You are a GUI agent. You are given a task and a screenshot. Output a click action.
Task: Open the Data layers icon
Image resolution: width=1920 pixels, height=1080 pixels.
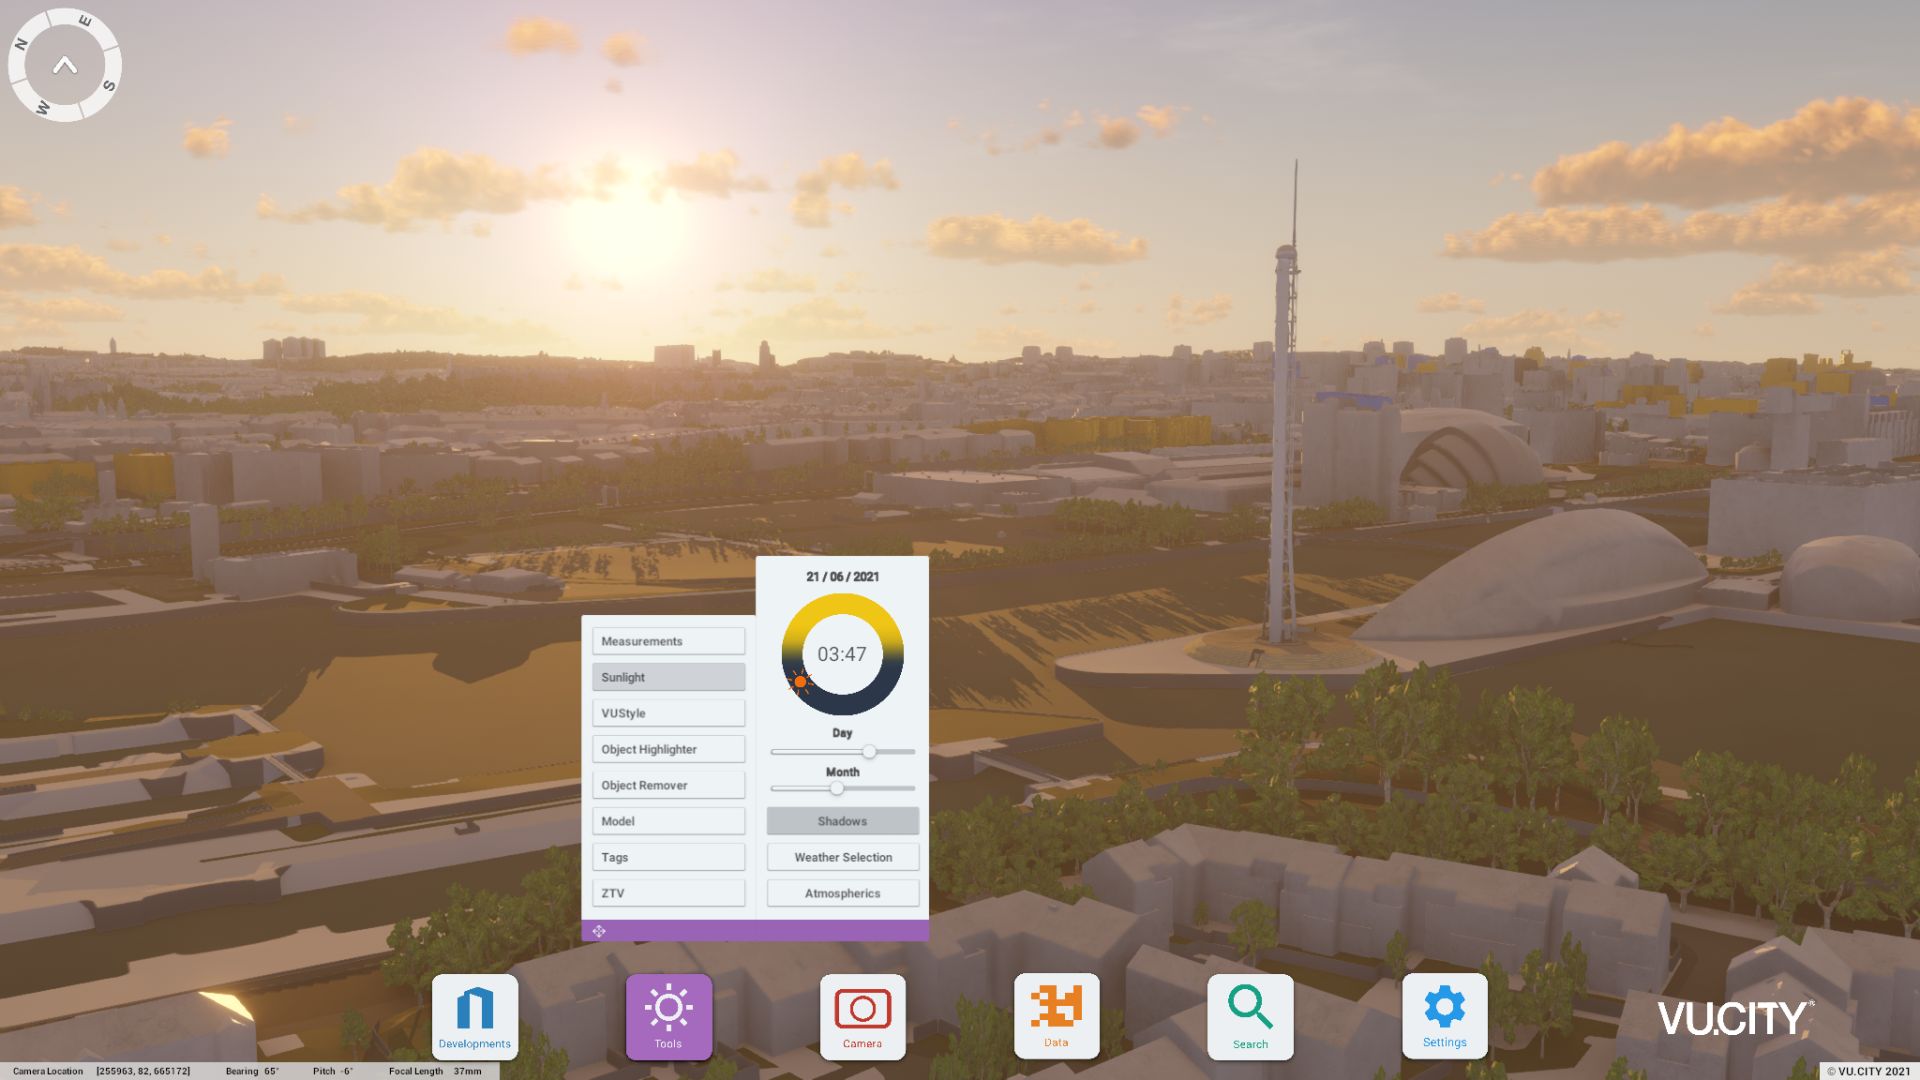tap(1056, 1014)
